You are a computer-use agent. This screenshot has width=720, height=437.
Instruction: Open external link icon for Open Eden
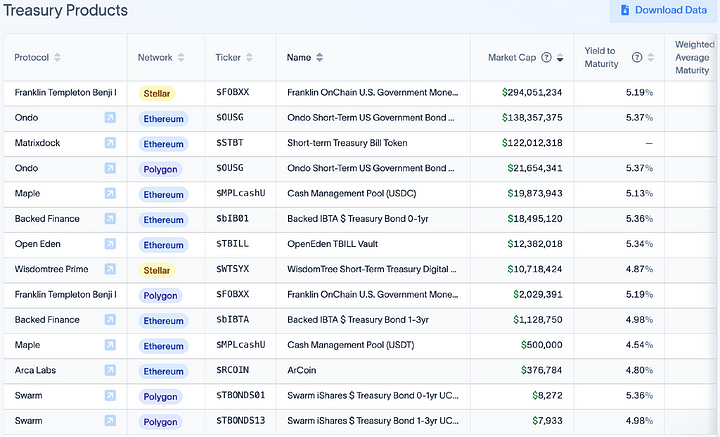pyautogui.click(x=110, y=244)
